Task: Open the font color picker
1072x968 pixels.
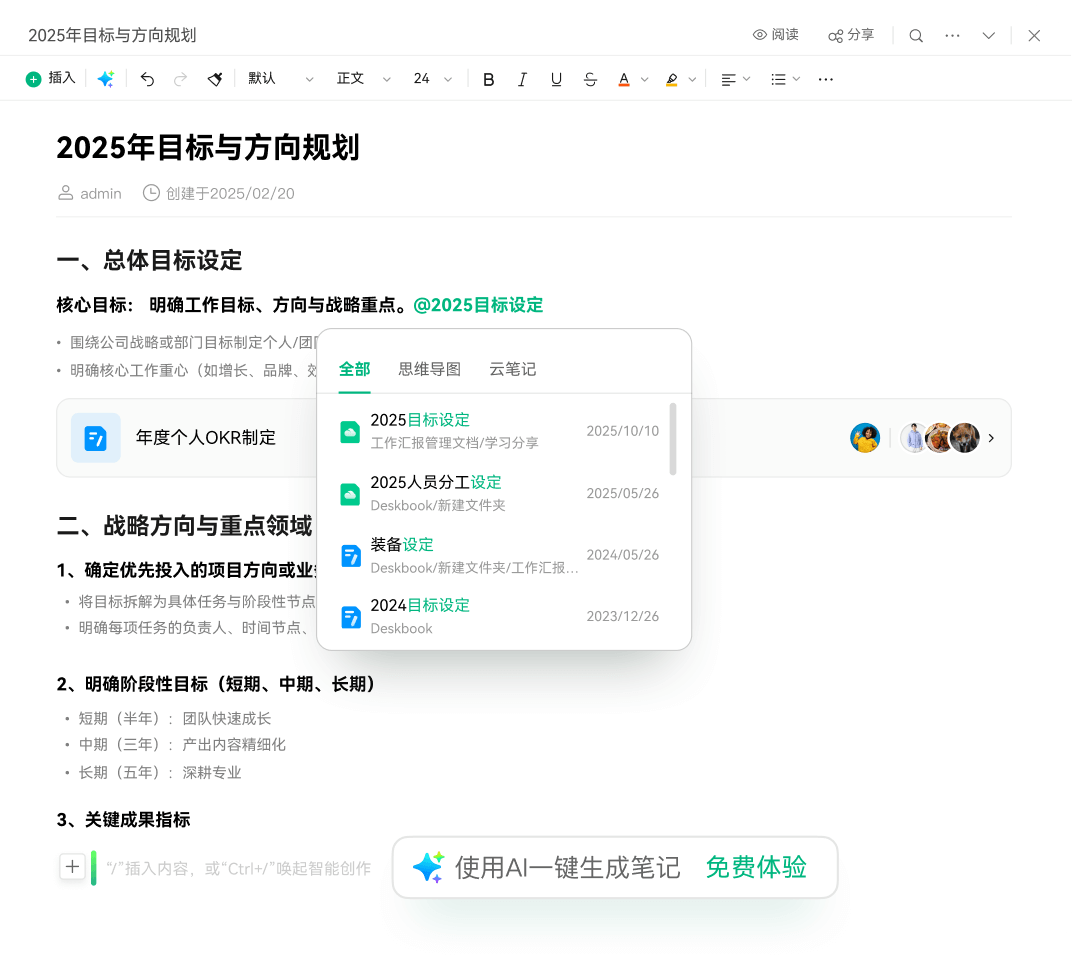Action: (624, 79)
